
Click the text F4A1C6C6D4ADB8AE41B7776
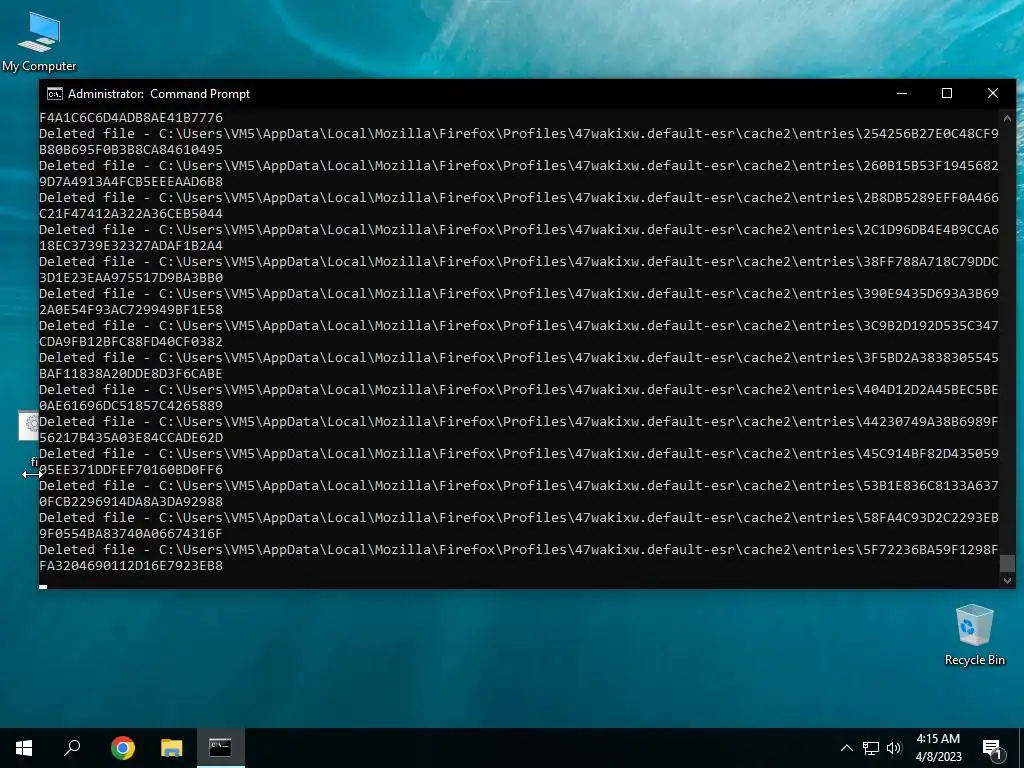tap(131, 118)
